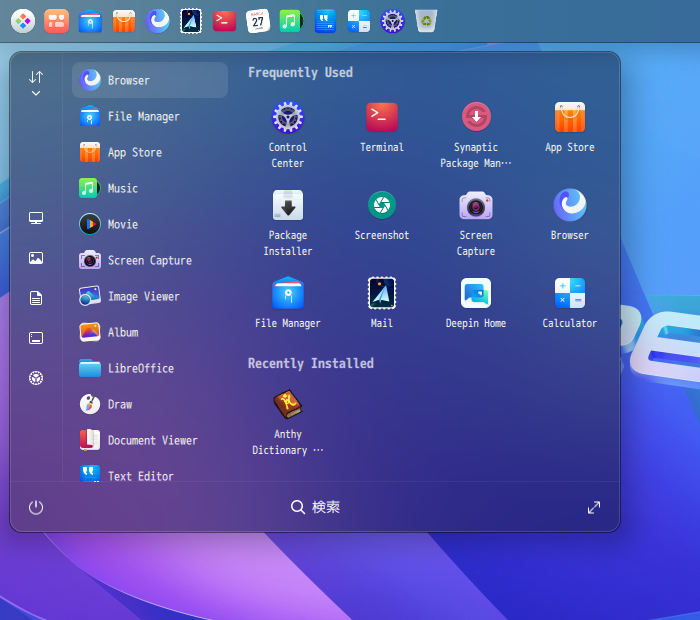Open Control Center from Frequently Used
The width and height of the screenshot is (700, 620).
click(287, 118)
